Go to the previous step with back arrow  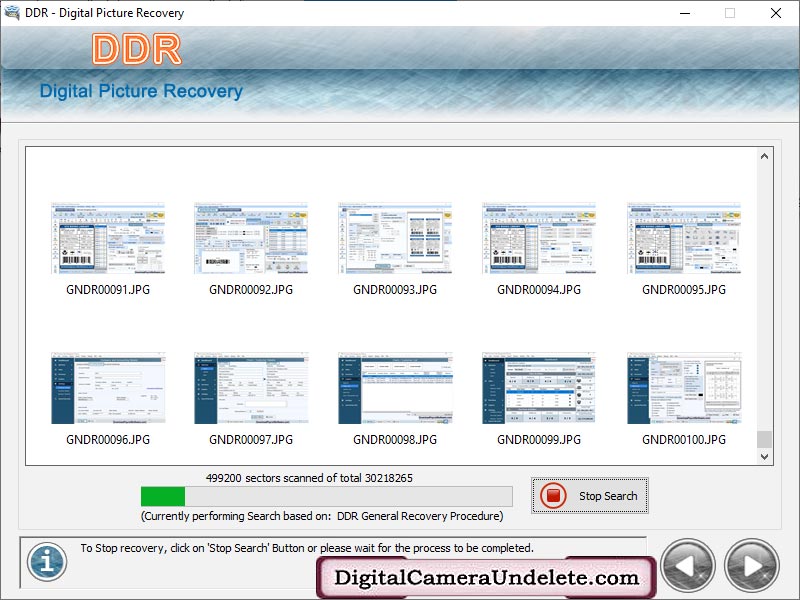(x=687, y=565)
